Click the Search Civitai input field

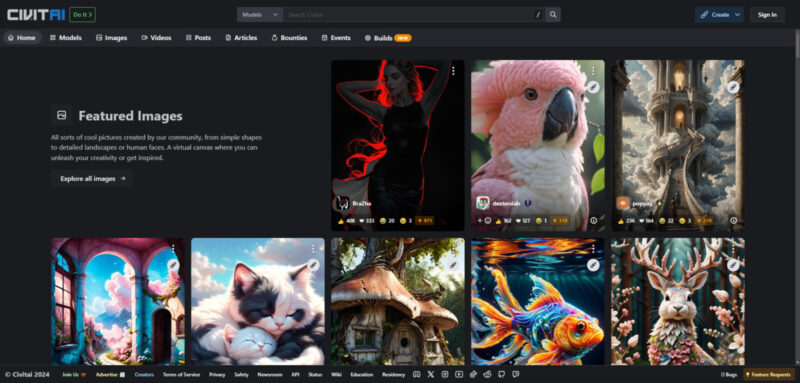click(408, 15)
